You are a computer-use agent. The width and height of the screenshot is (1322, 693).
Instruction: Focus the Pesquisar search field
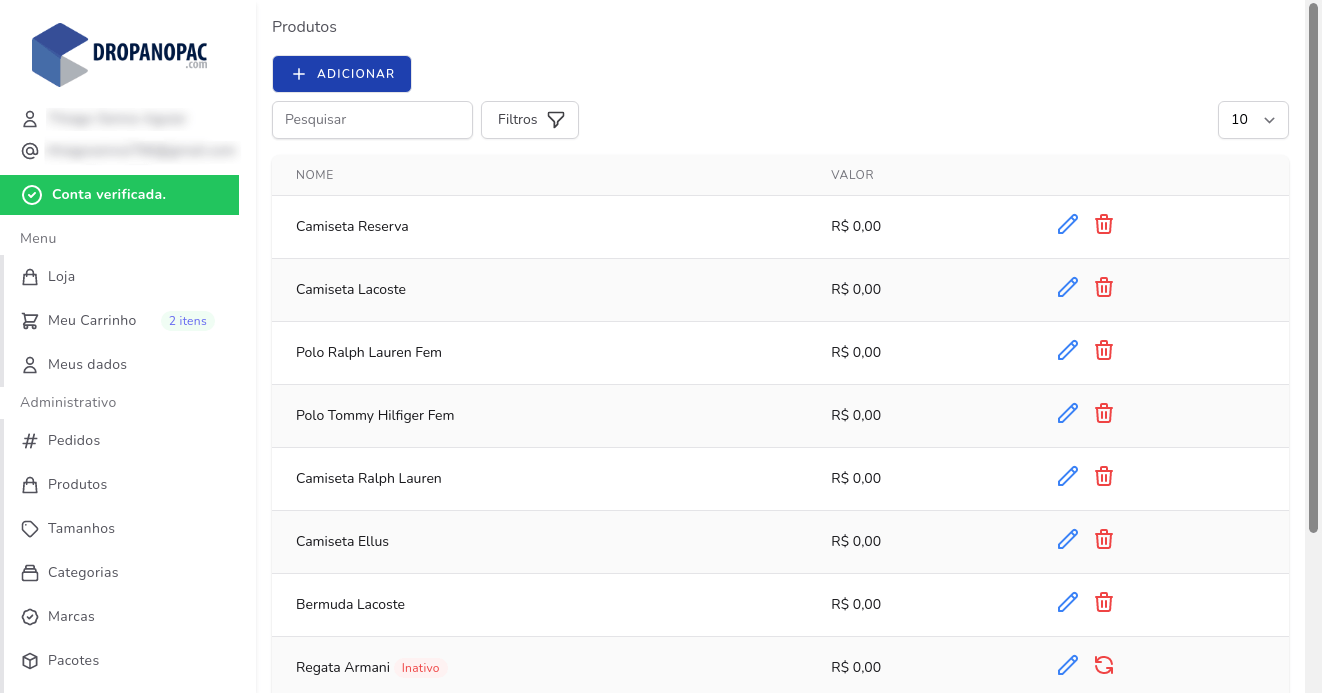coord(372,120)
